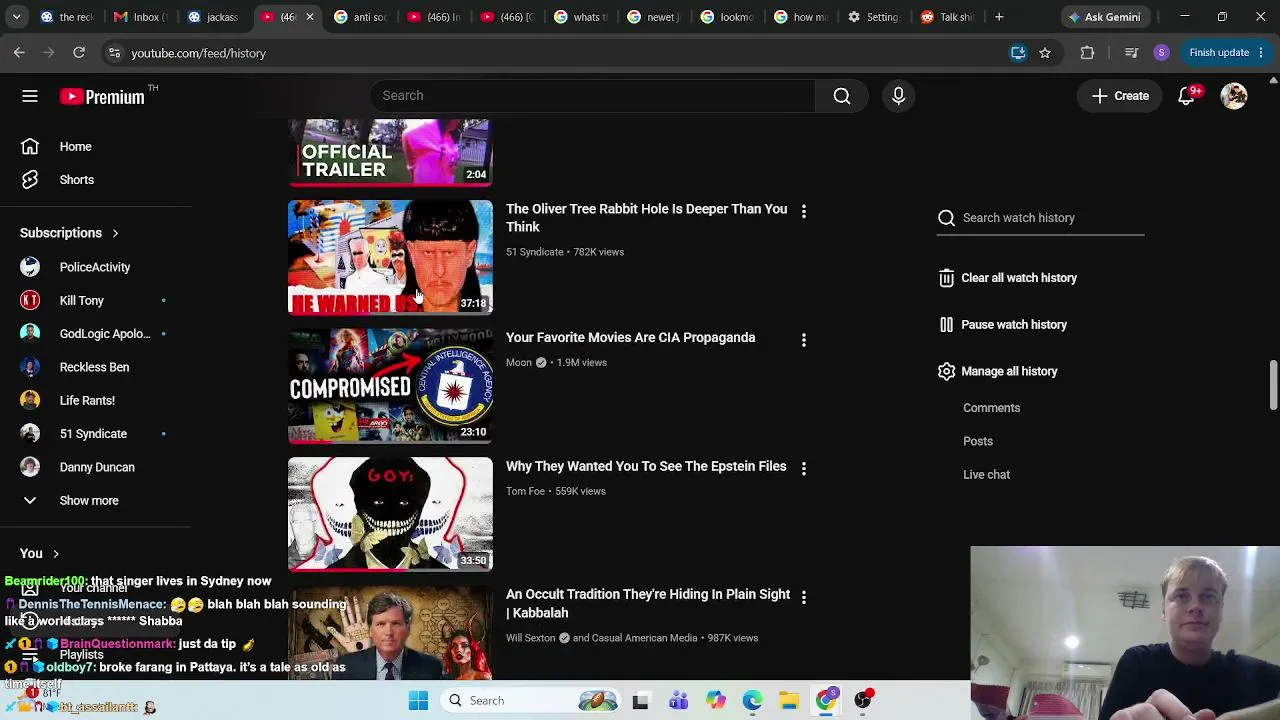Open Copilot from the taskbar
Viewport: 1280px width, 720px height.
click(715, 701)
